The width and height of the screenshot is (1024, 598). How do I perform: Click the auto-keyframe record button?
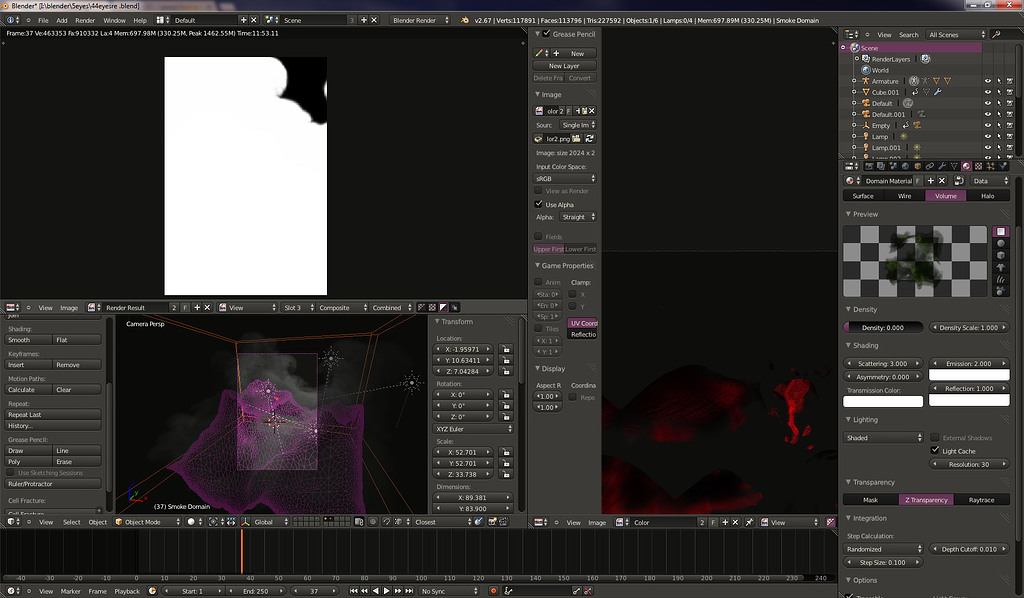tap(493, 591)
